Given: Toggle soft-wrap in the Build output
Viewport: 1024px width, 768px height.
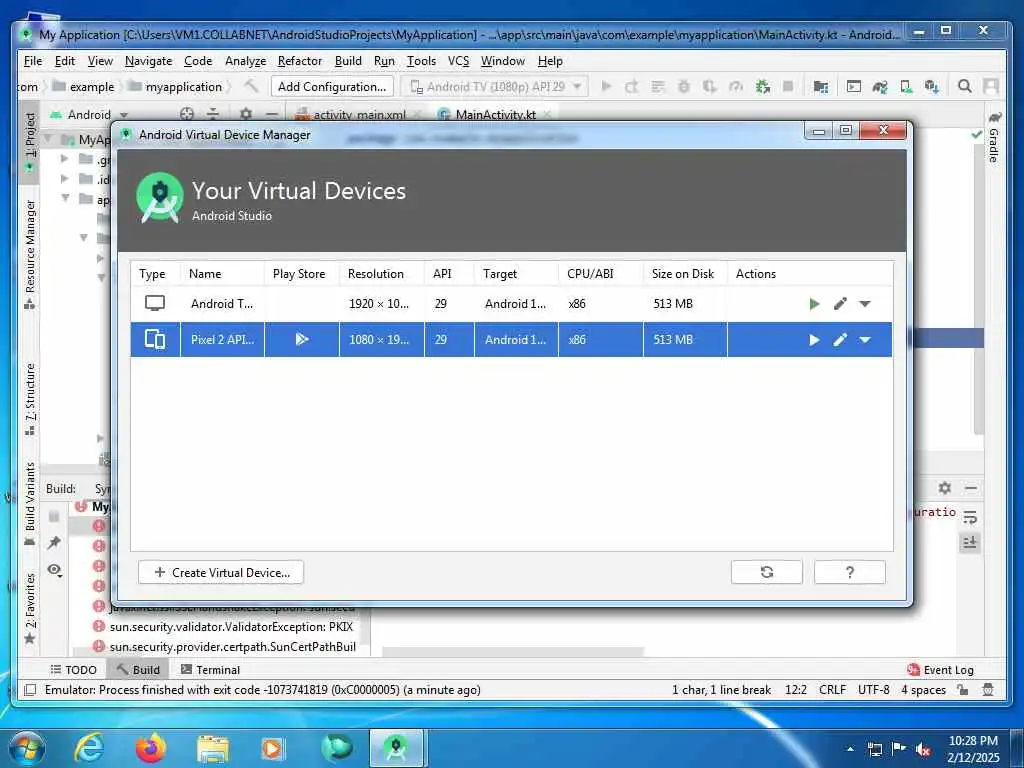Looking at the screenshot, I should pos(970,517).
